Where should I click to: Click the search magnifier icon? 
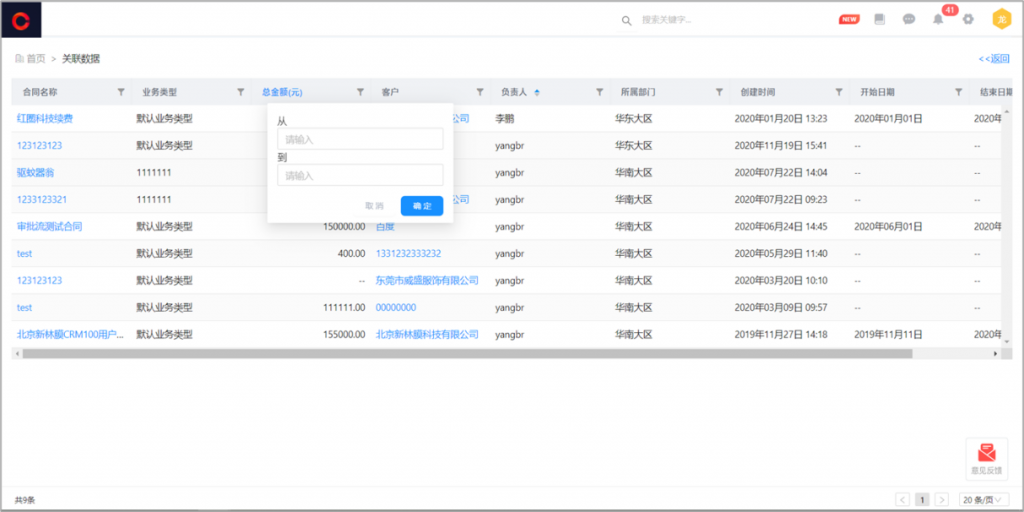tap(627, 20)
